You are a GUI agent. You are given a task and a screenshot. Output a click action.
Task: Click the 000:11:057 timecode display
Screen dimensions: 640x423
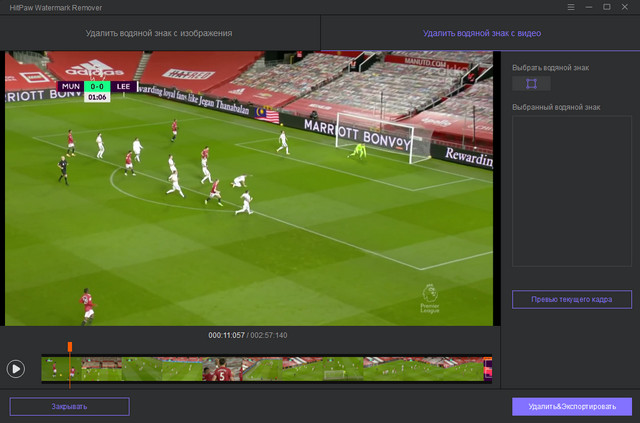[226, 335]
